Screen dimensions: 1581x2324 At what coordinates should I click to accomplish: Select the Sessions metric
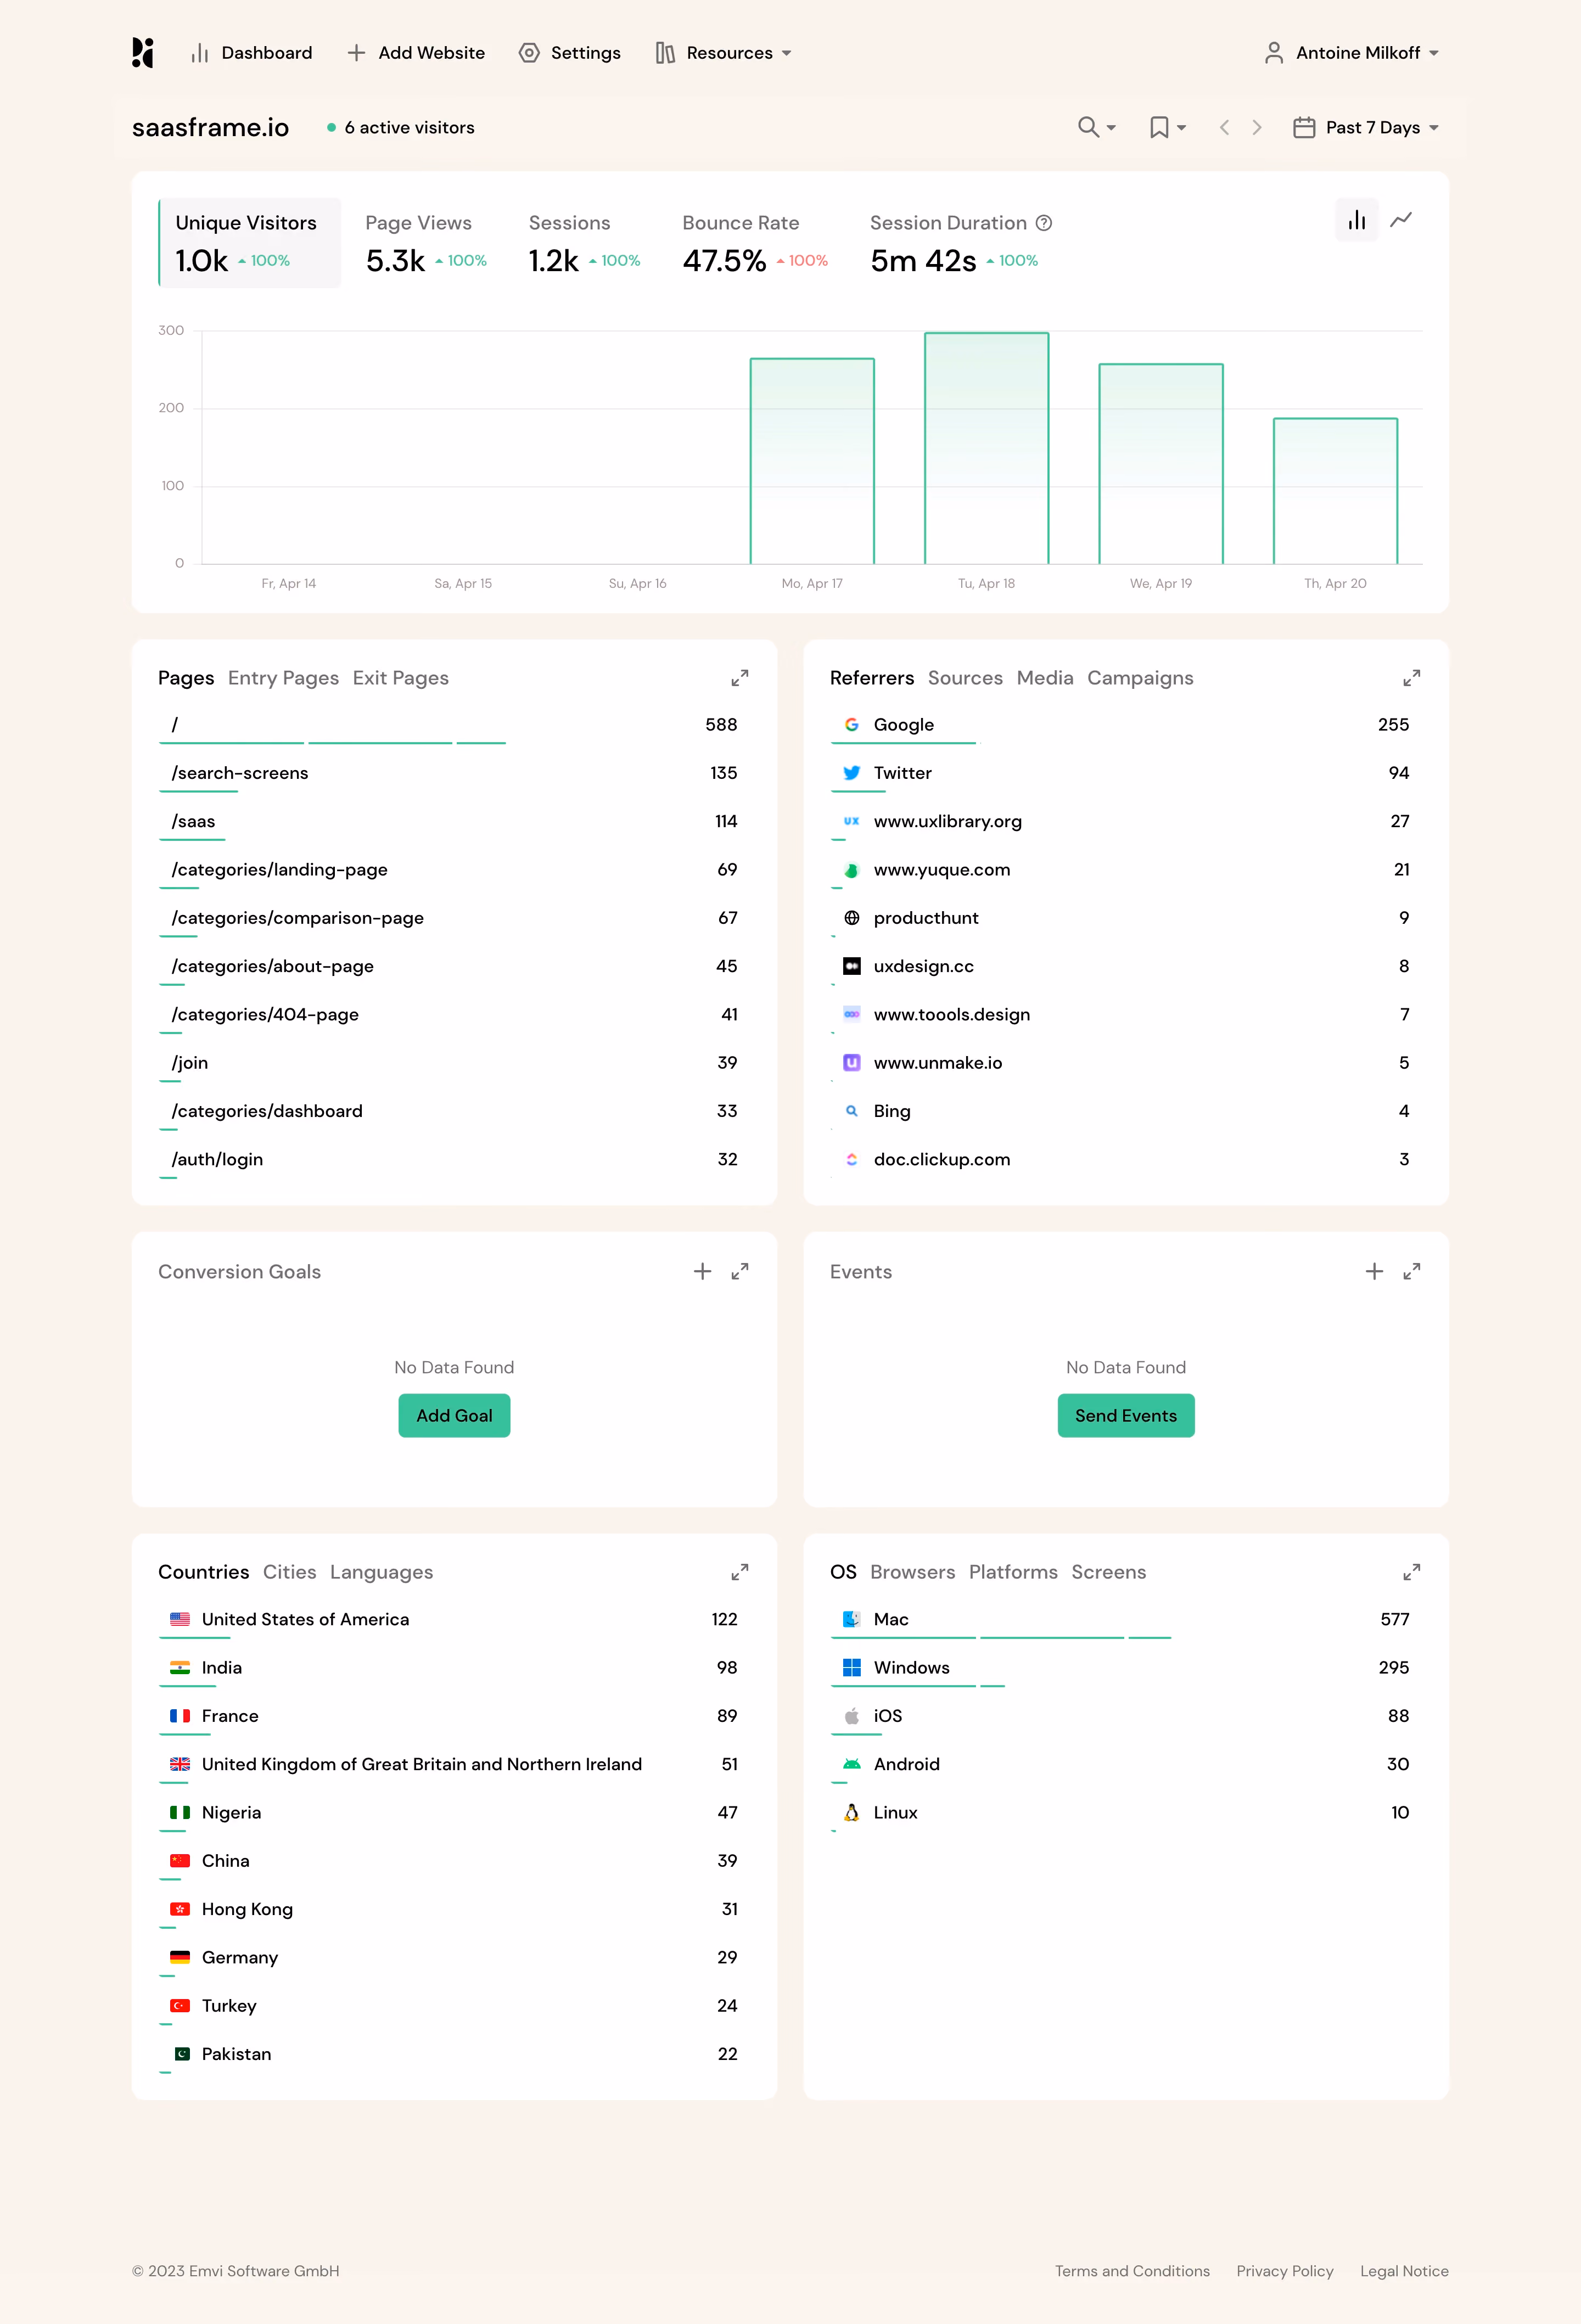[x=584, y=243]
